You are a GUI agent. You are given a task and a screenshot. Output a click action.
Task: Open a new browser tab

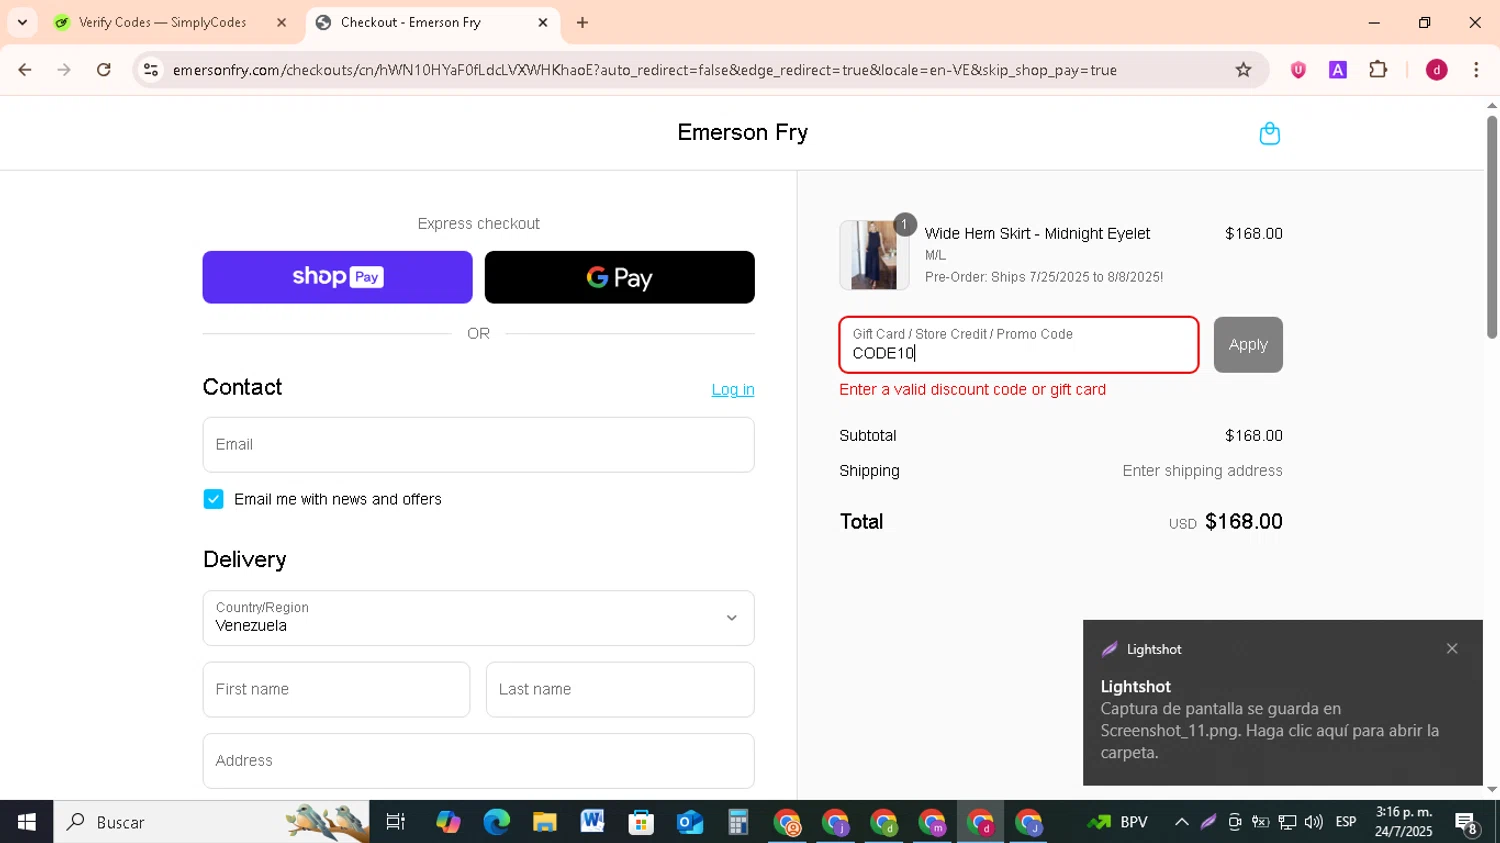[x=582, y=22]
